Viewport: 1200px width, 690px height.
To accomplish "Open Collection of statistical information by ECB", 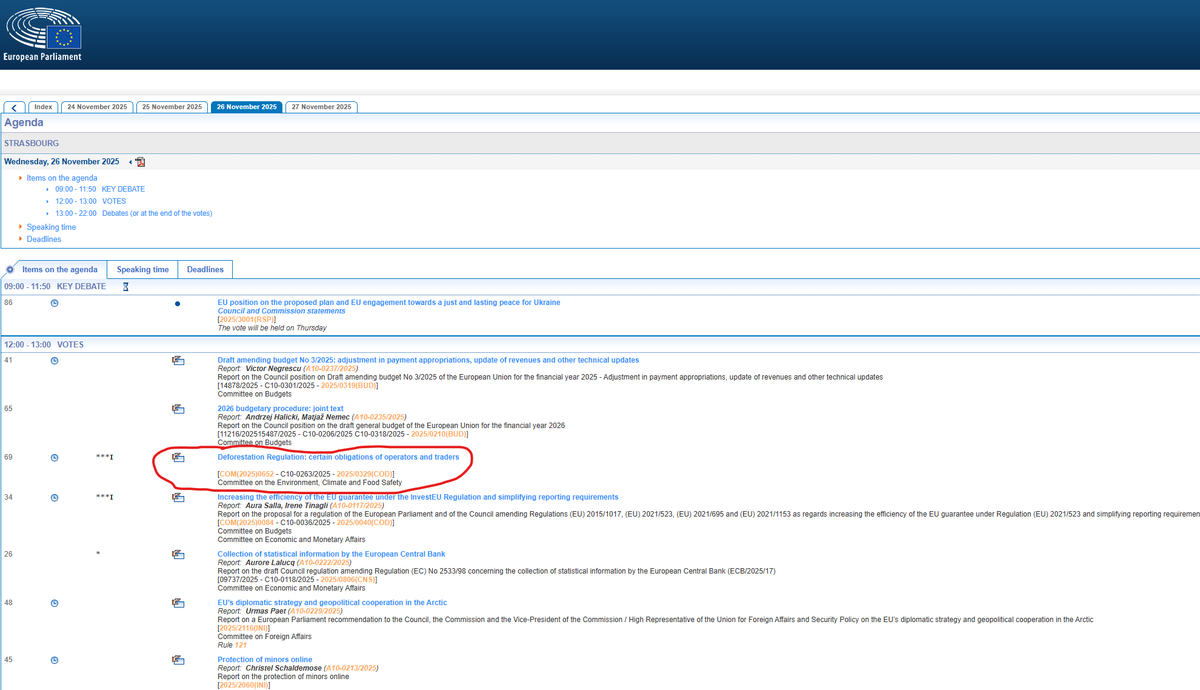I will (332, 554).
